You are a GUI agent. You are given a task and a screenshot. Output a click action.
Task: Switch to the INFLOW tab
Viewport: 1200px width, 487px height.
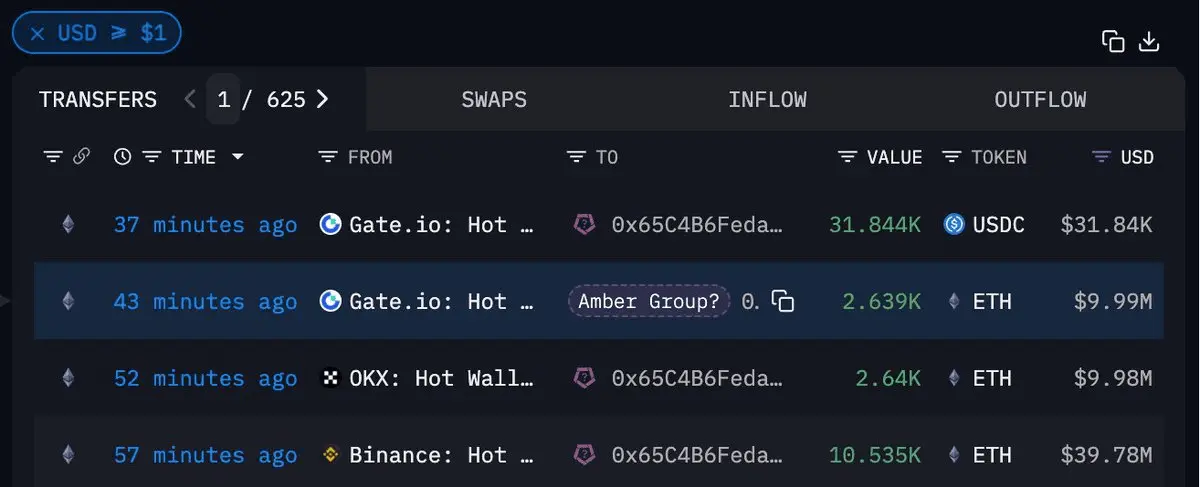[x=767, y=100]
